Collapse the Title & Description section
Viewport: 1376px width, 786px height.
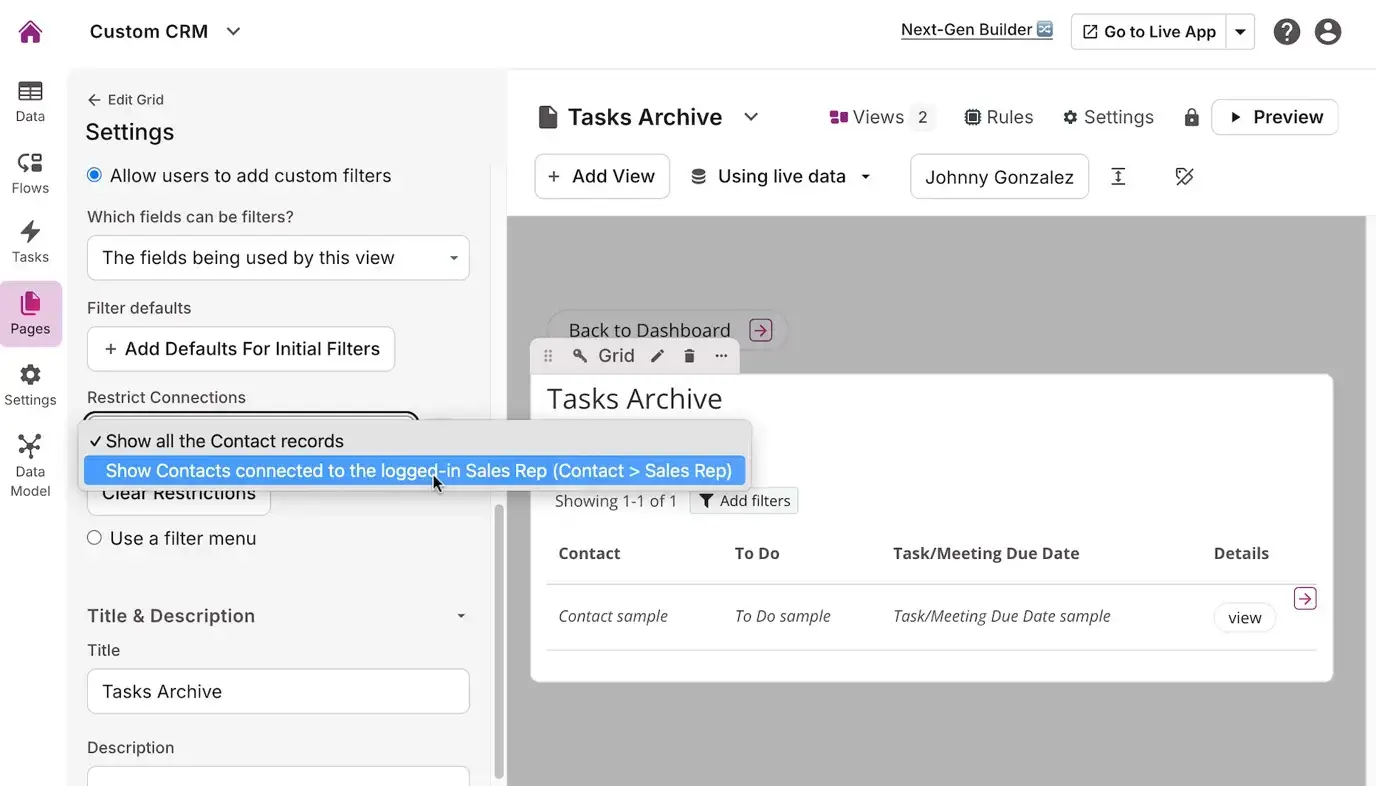[461, 616]
